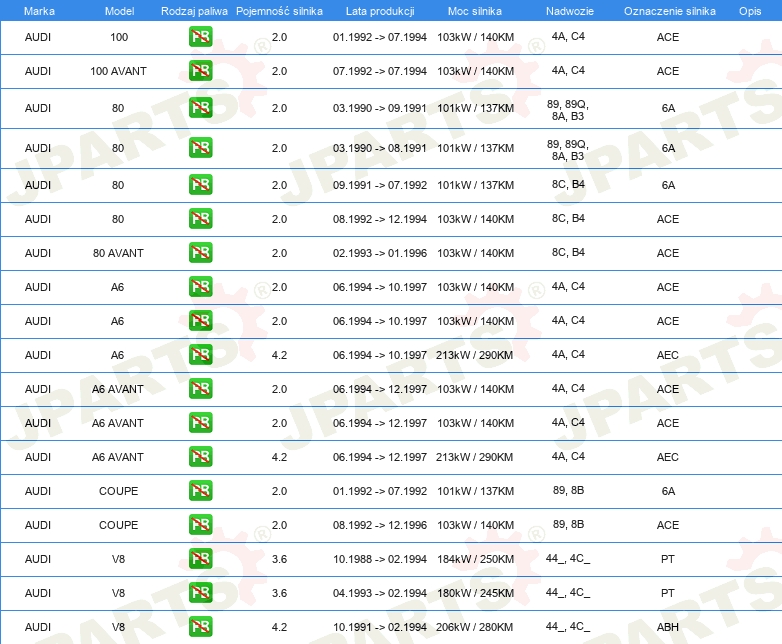Image resolution: width=782 pixels, height=644 pixels.
Task: Select the model cell '100 AVANT'
Action: (118, 71)
